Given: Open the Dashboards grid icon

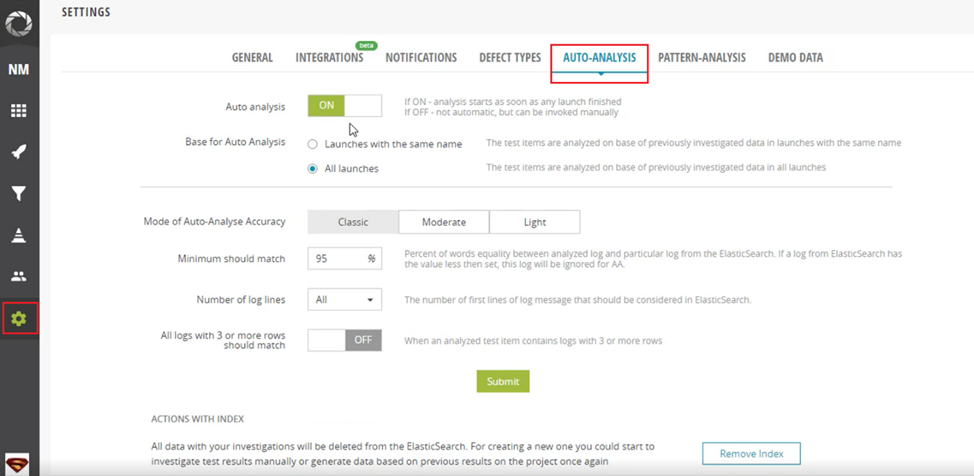Looking at the screenshot, I should pyautogui.click(x=19, y=111).
